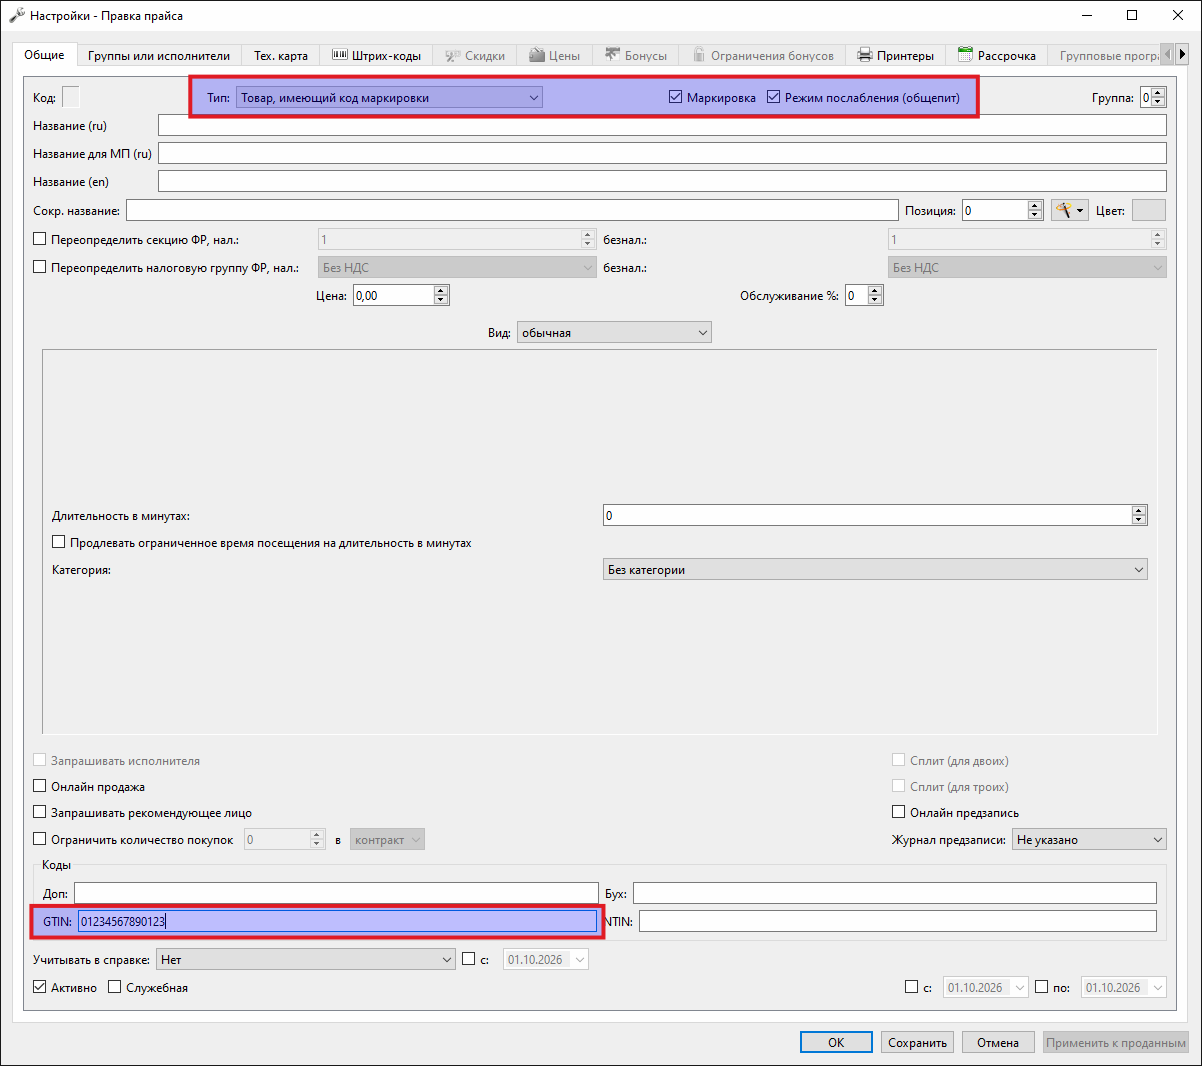
Task: Check Переопределить налоговую группу ФР
Action: click(40, 268)
